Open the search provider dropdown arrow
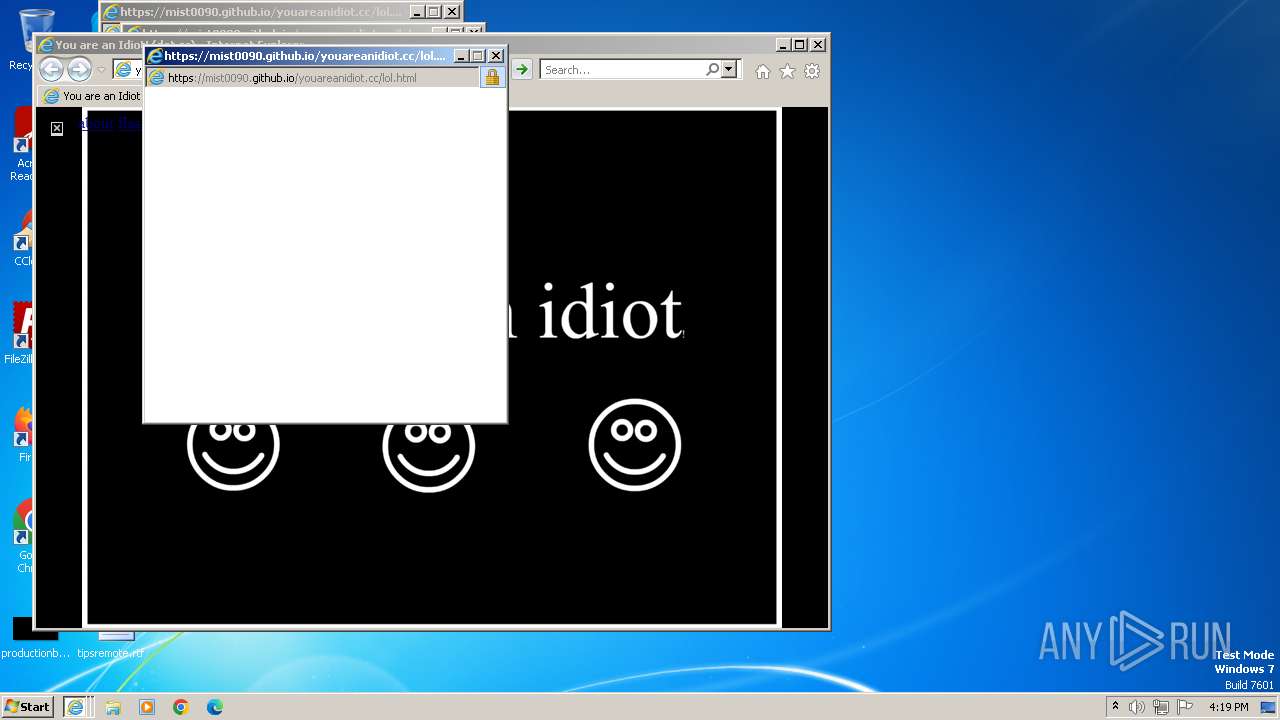 point(728,69)
